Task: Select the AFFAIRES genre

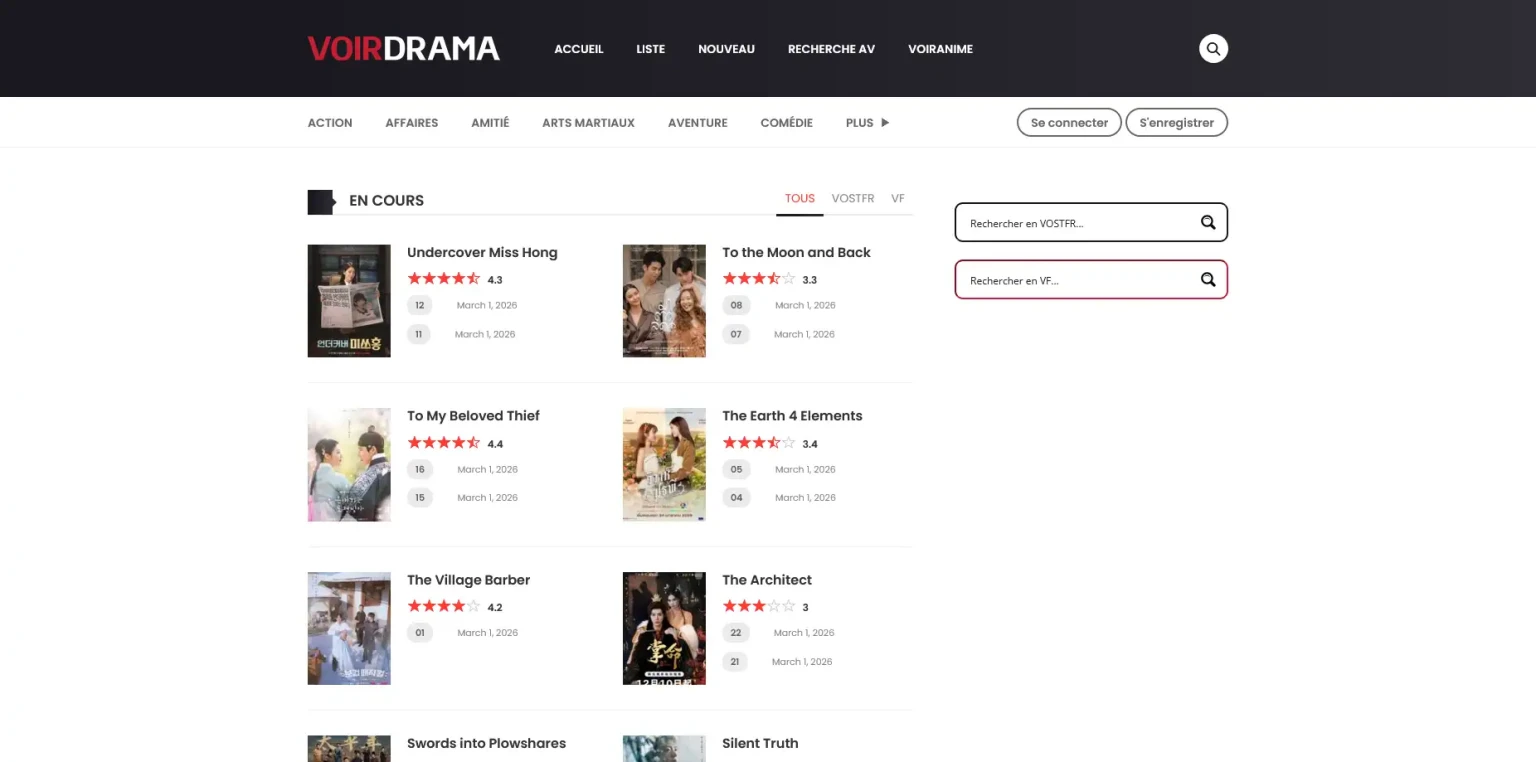Action: click(412, 123)
